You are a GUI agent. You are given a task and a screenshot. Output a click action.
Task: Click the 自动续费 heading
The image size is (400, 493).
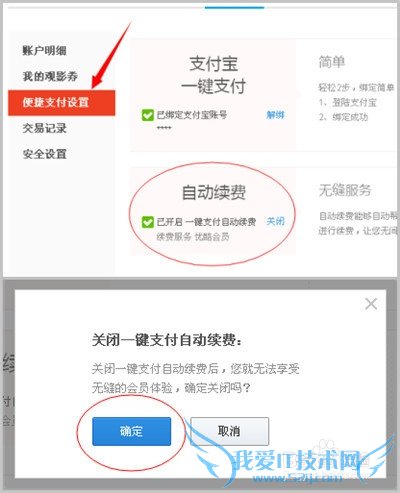click(x=214, y=192)
